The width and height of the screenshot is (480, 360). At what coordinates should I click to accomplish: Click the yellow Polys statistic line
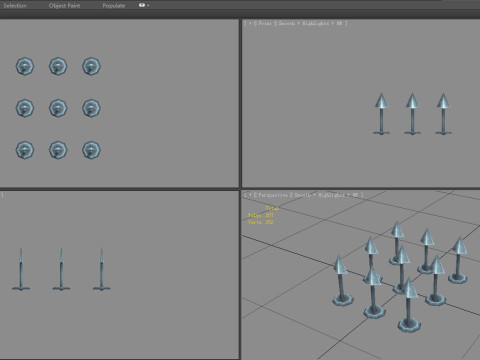[x=261, y=215]
